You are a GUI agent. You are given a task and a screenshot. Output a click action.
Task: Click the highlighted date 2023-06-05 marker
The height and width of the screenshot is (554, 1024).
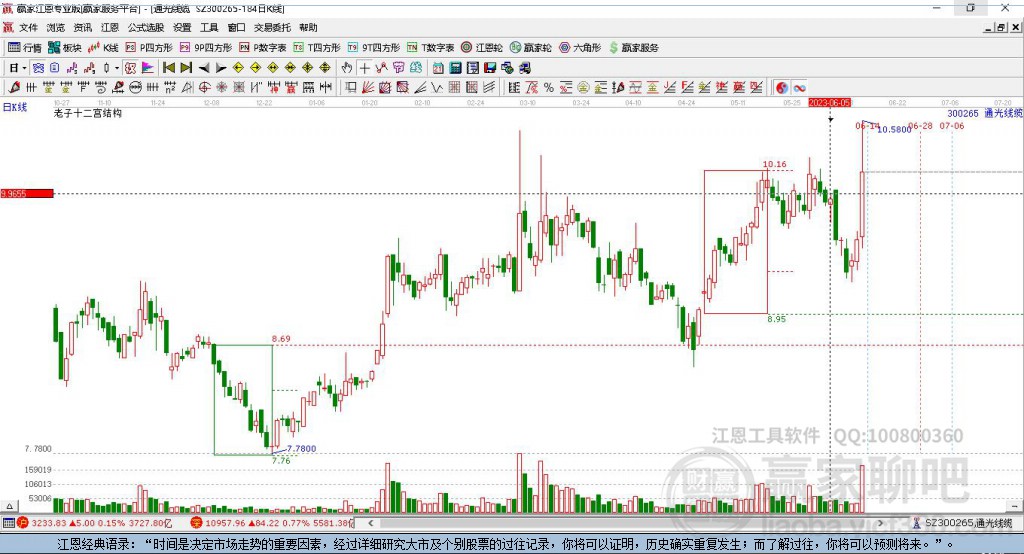pos(829,103)
